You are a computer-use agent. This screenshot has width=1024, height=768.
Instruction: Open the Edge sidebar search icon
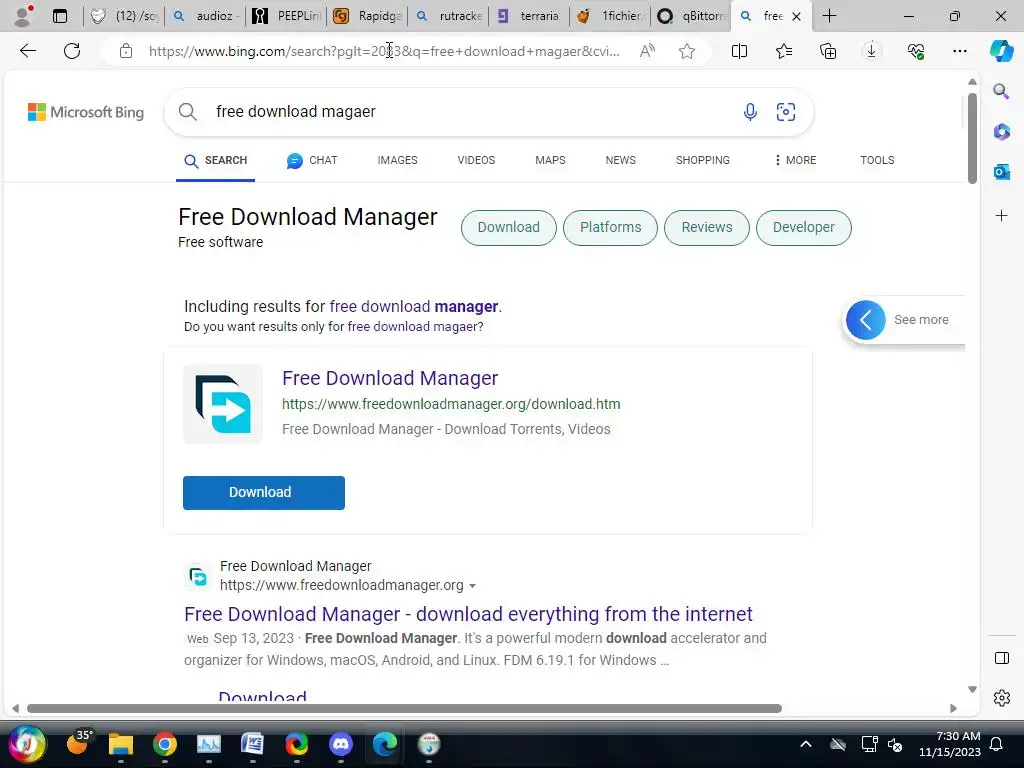pos(1001,91)
